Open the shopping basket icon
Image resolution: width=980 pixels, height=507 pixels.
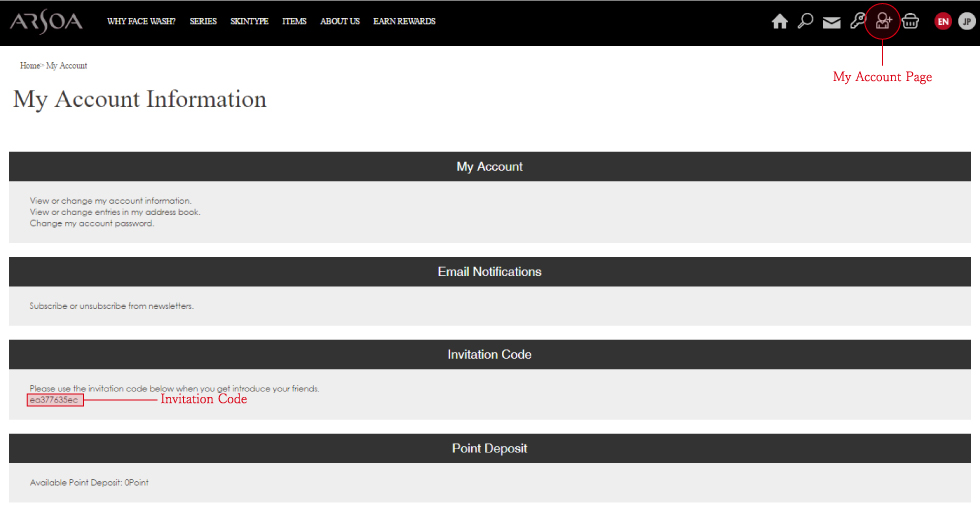pyautogui.click(x=910, y=21)
